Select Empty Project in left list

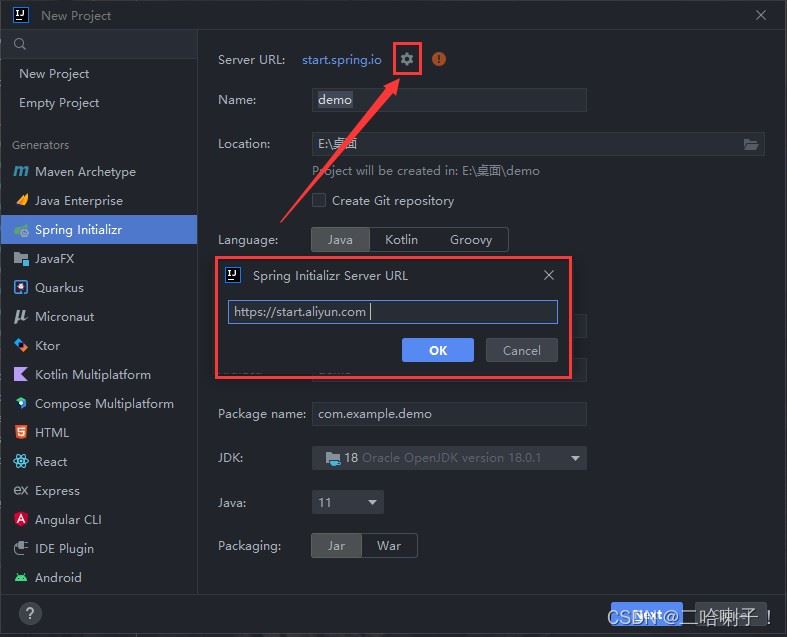(59, 103)
